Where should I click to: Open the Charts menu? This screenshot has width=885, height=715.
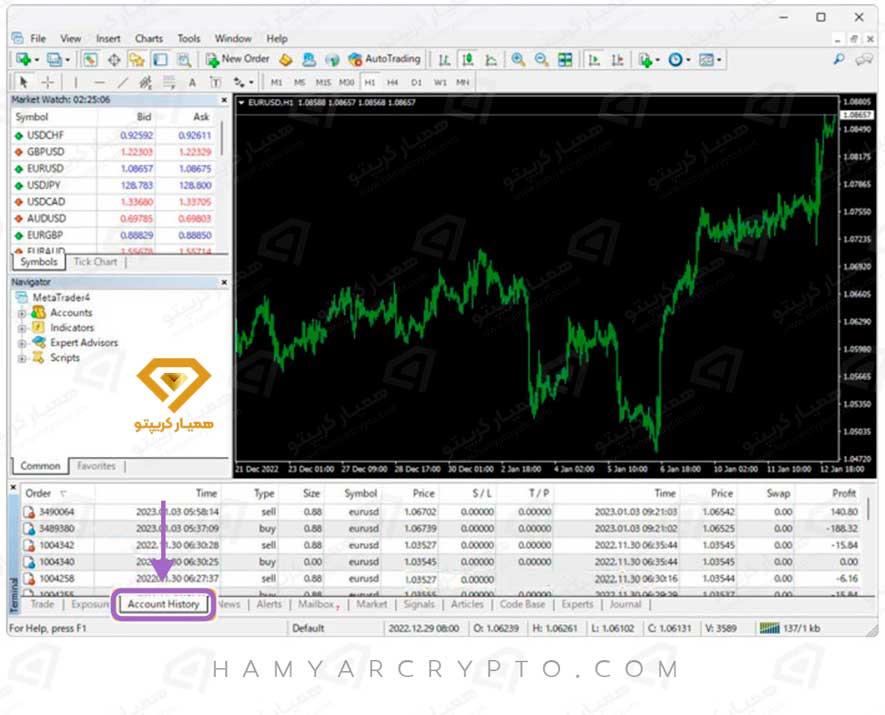click(x=148, y=38)
